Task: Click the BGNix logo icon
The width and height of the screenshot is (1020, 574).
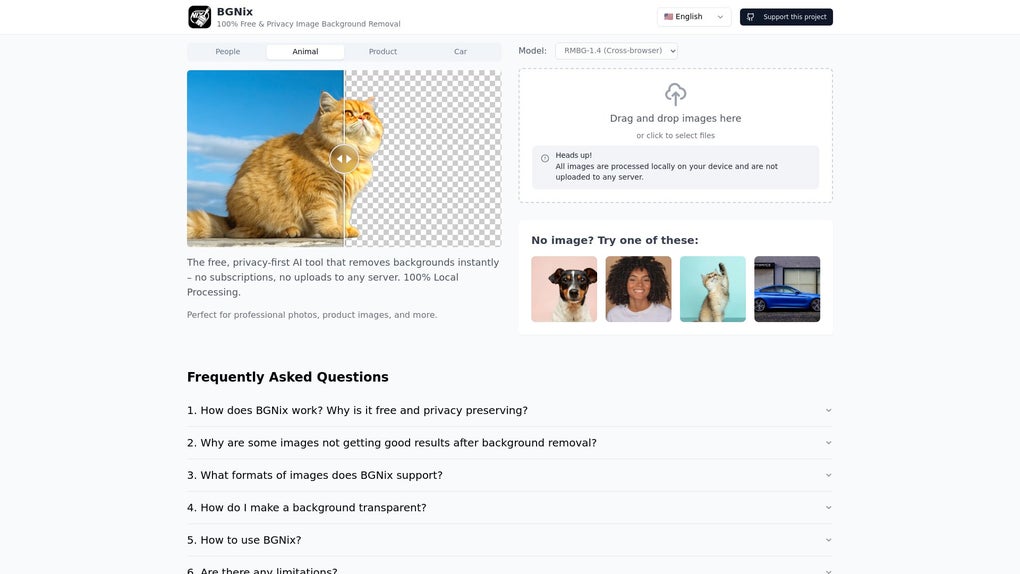Action: (200, 17)
